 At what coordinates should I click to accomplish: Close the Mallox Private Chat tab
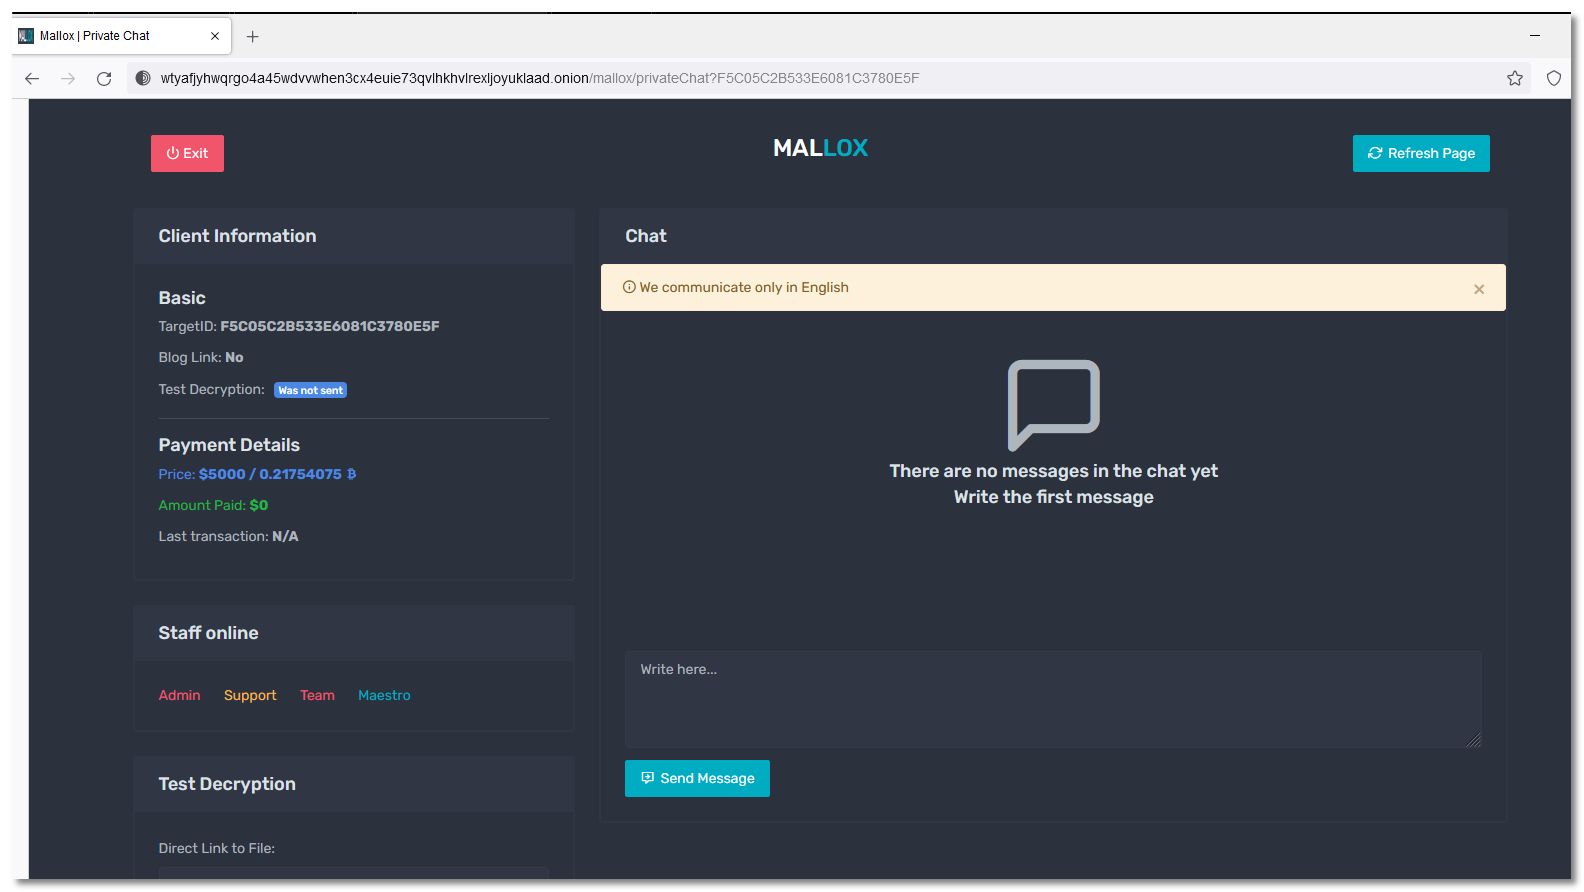[x=215, y=36]
